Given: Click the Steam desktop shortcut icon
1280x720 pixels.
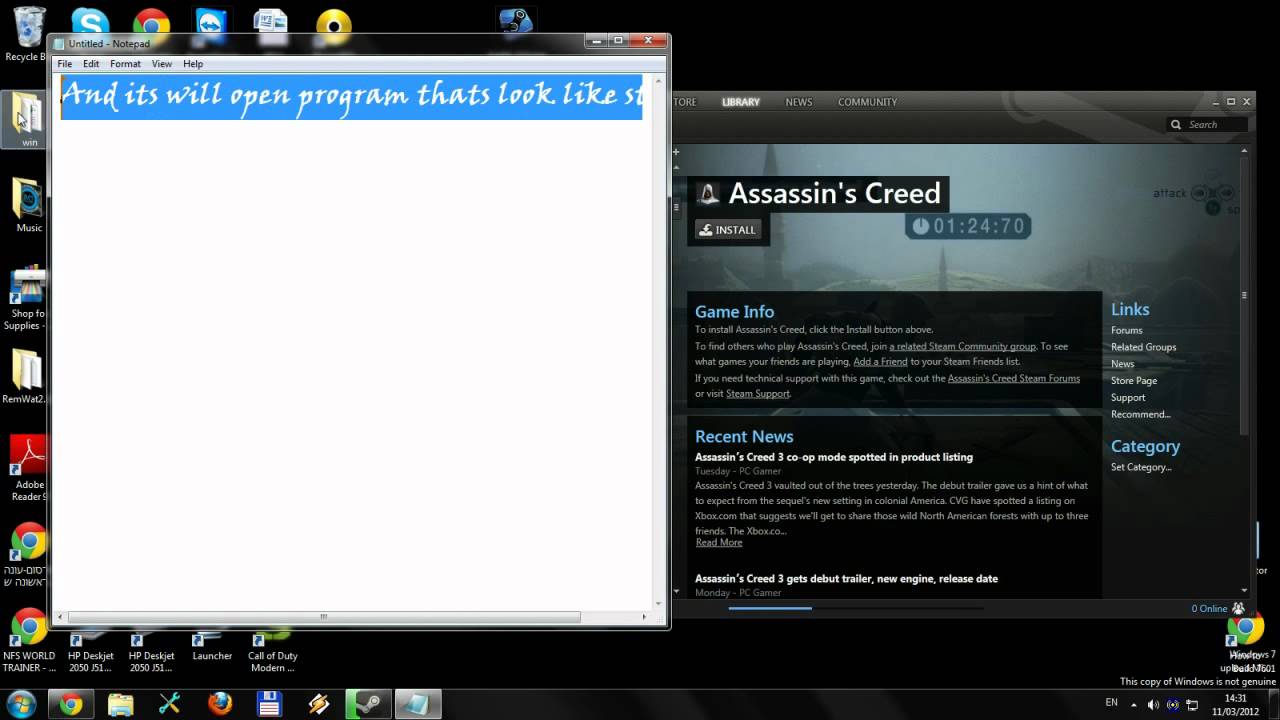Looking at the screenshot, I should [x=516, y=24].
